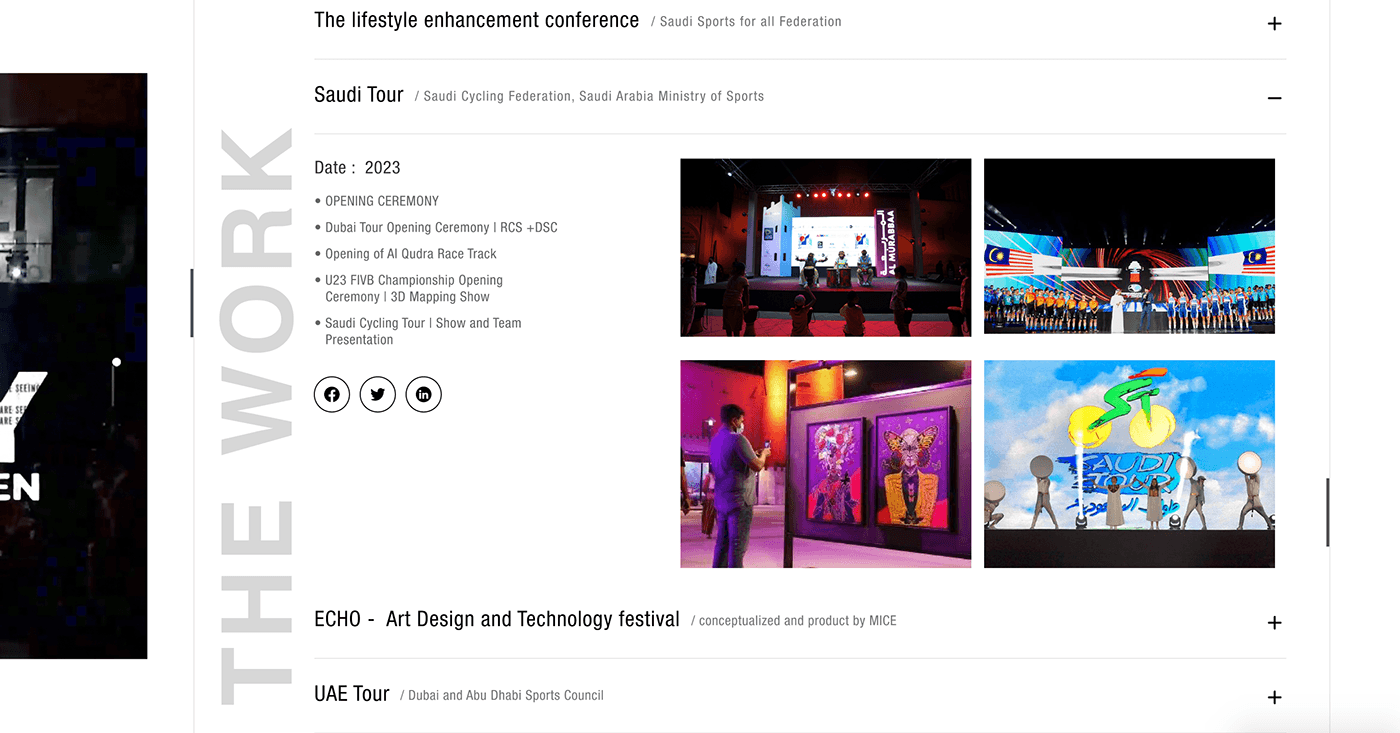Share Saudi Tour on Facebook
This screenshot has height=733, width=1400.
(x=332, y=394)
